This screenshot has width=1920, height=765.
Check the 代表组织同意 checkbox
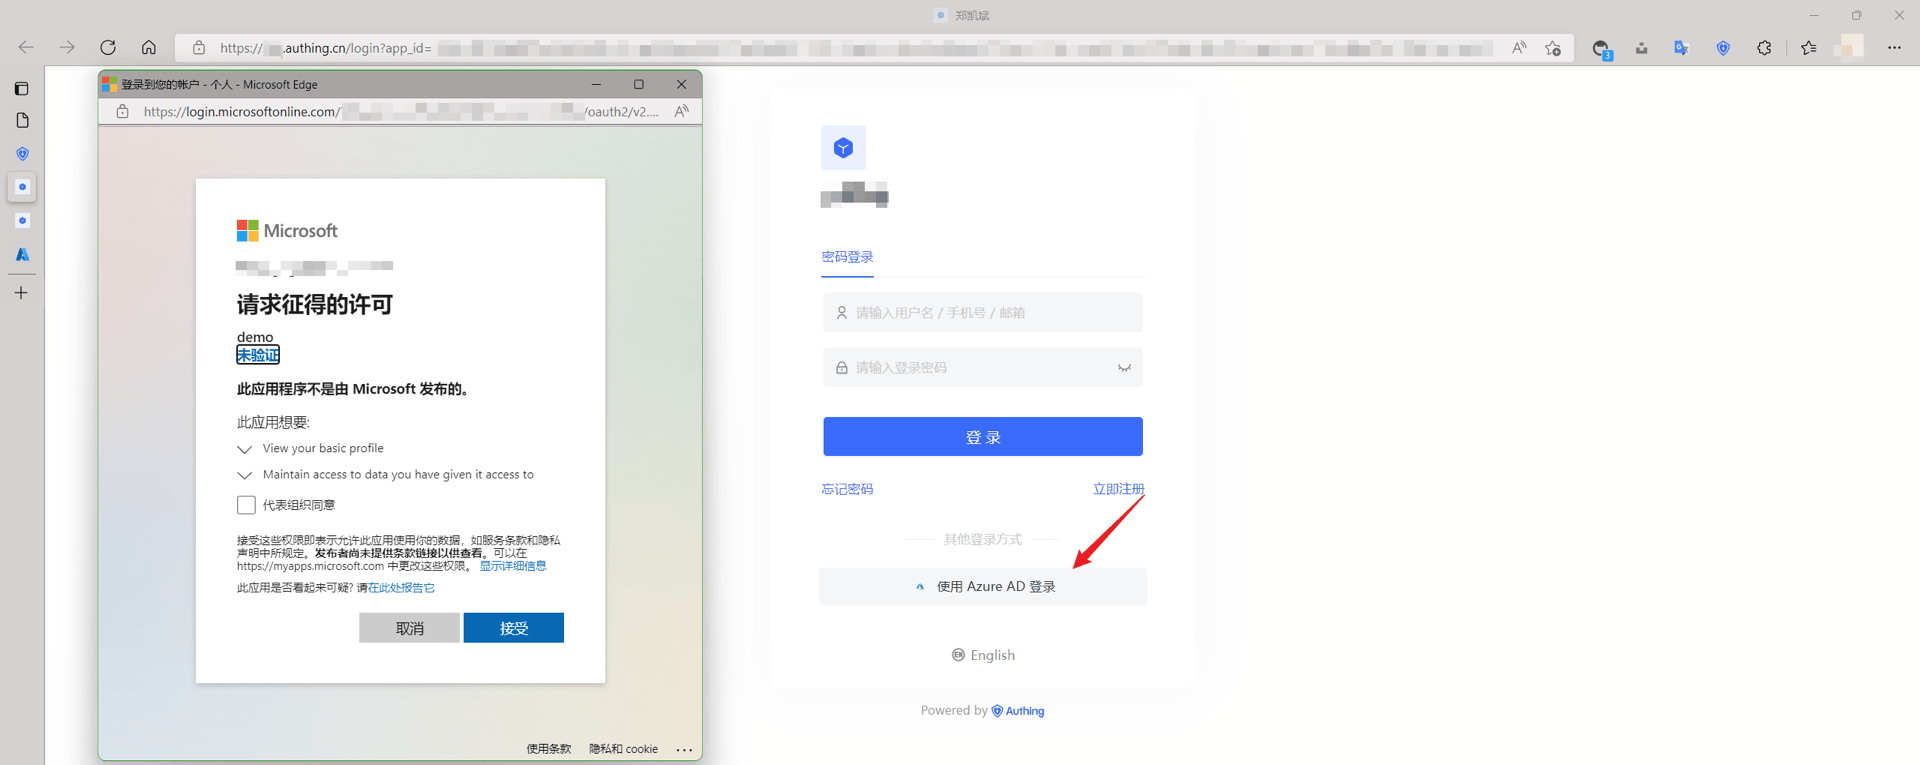pyautogui.click(x=246, y=505)
